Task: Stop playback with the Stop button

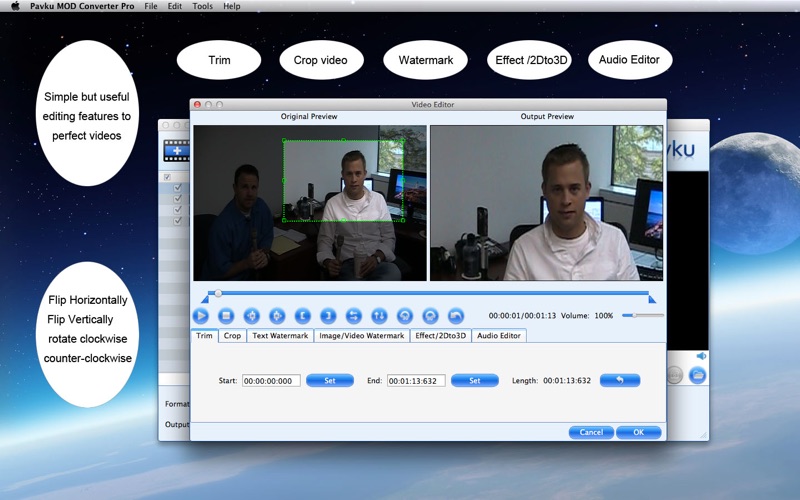Action: coord(226,316)
